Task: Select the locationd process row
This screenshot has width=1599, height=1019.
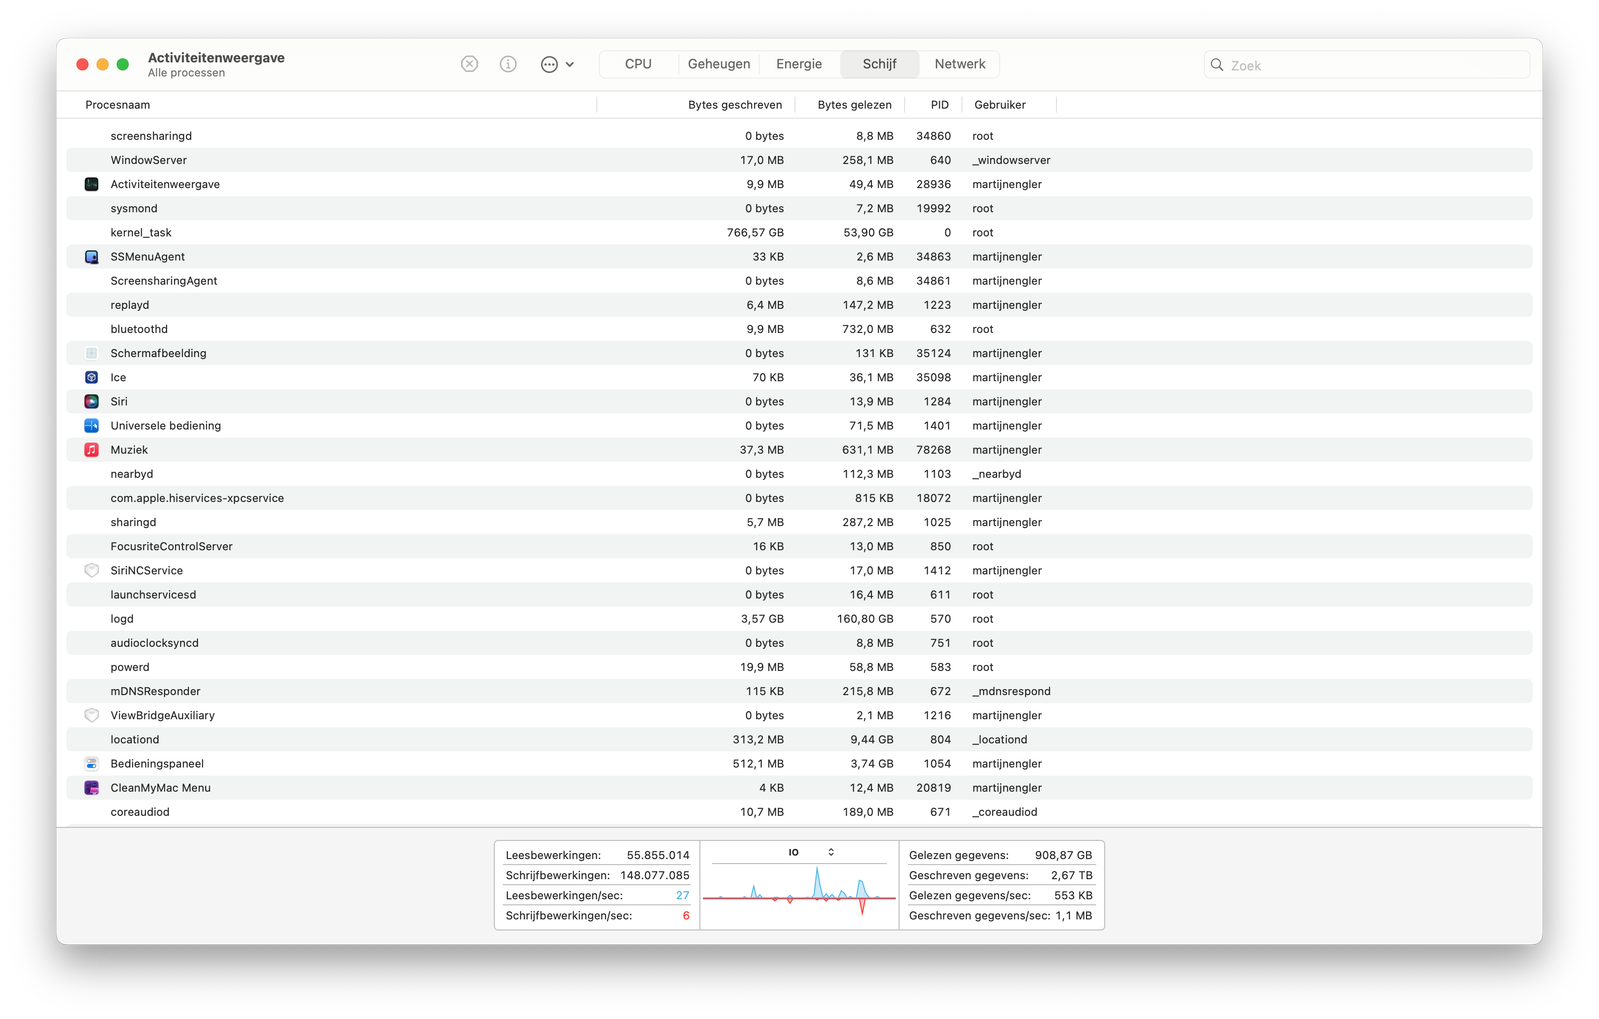Action: click(x=799, y=740)
